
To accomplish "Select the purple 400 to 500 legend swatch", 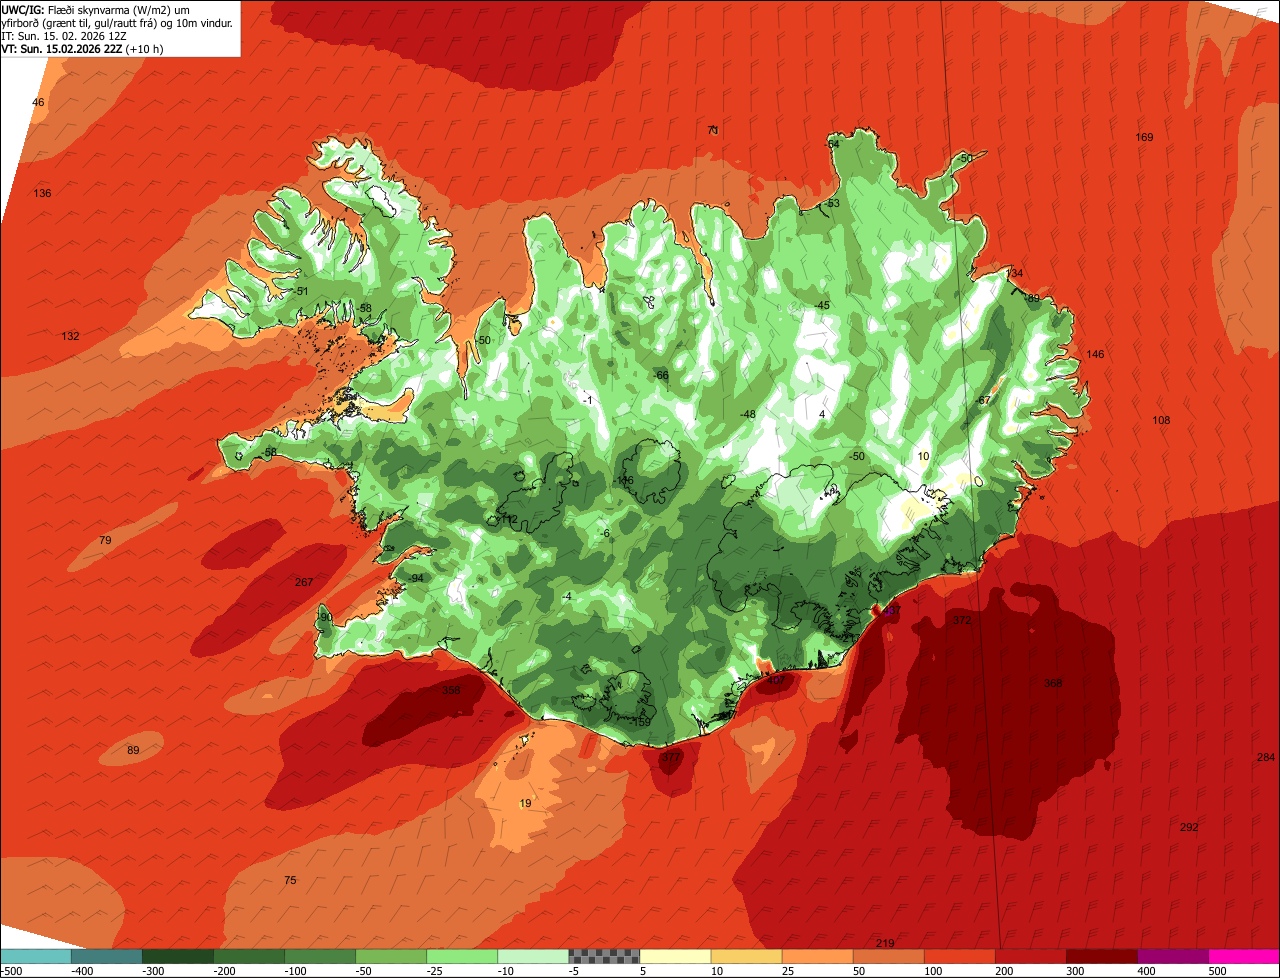I will 1173,956.
